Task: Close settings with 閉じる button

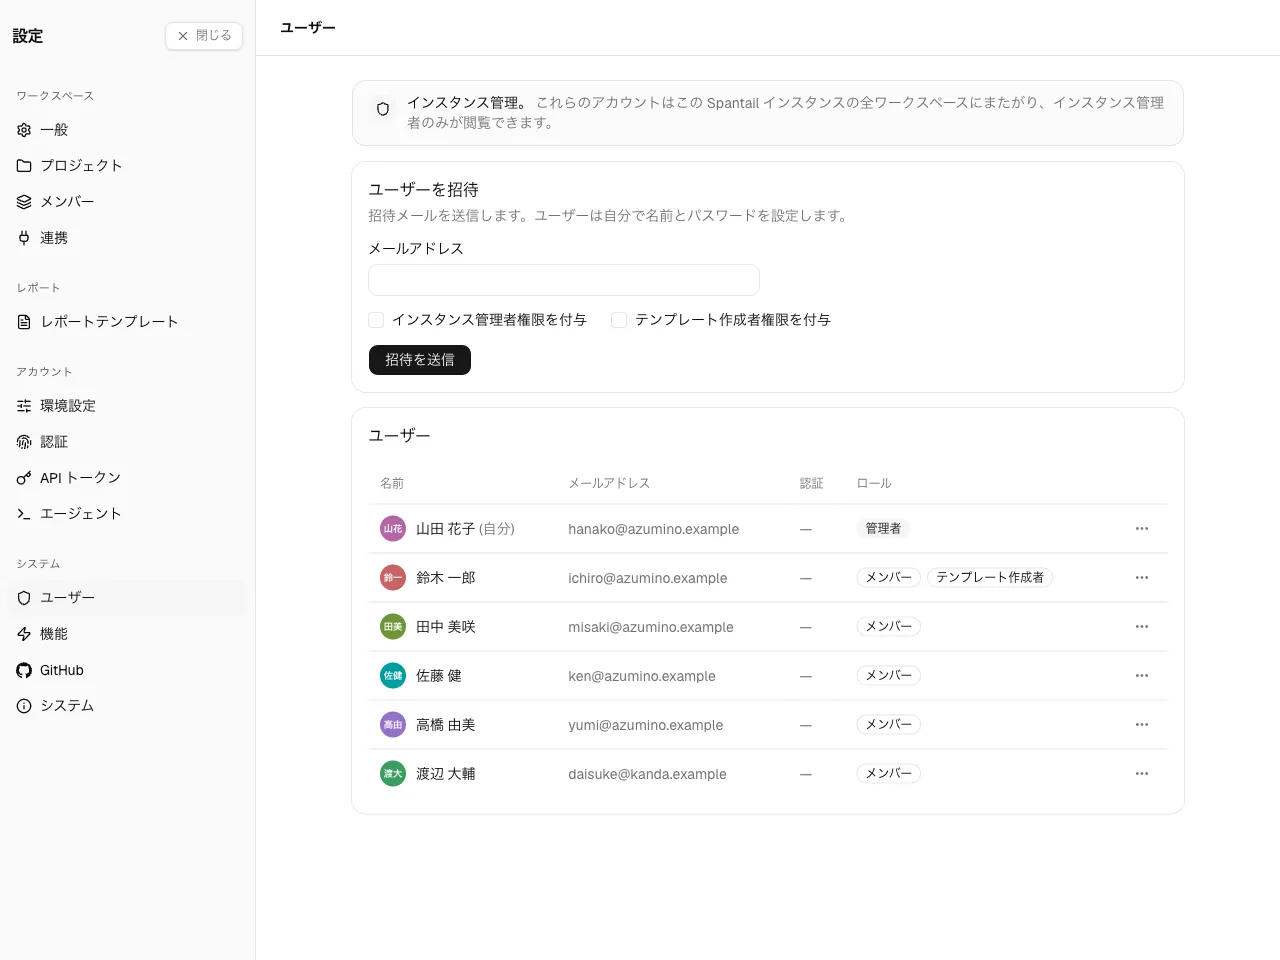Action: coord(204,36)
